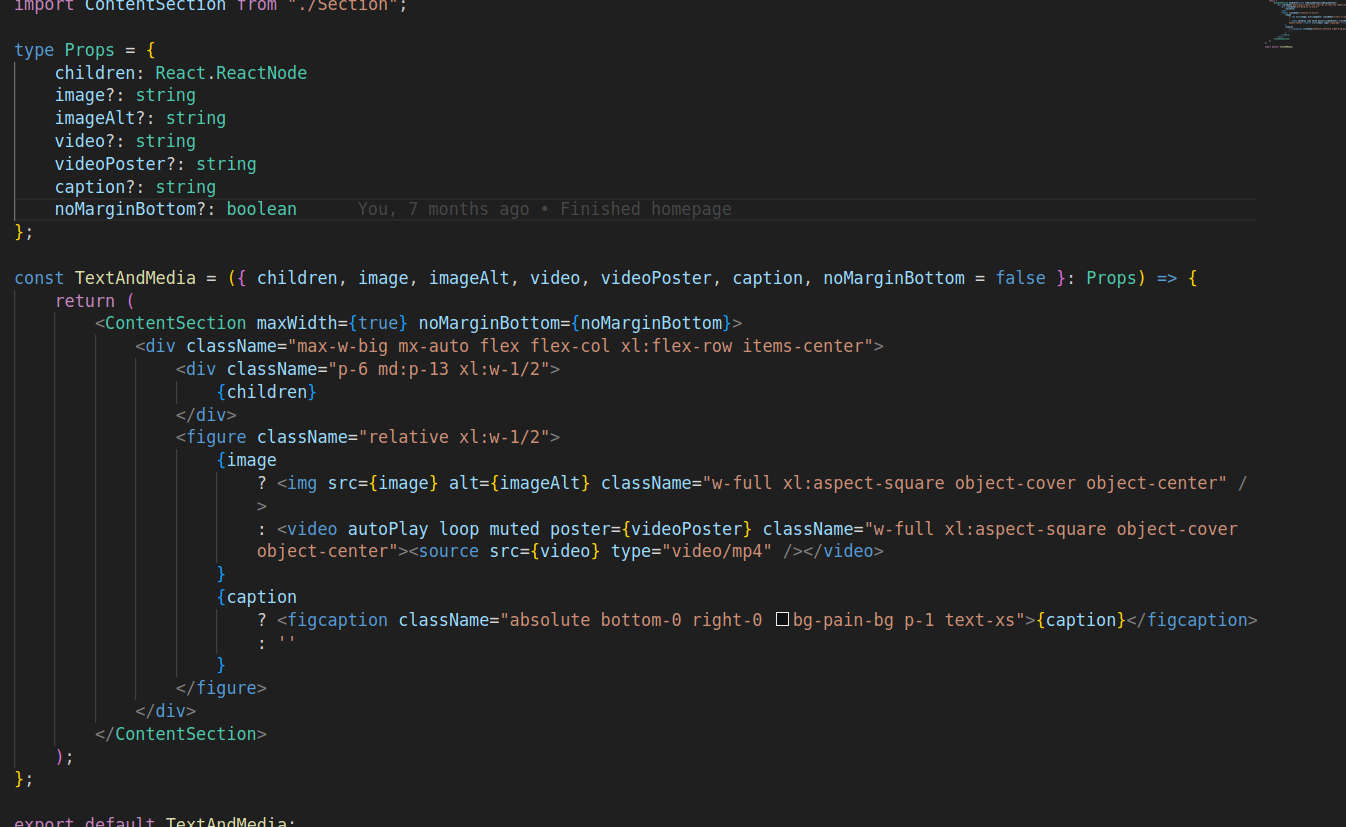Click the boolean type of noMarginBottom
The width and height of the screenshot is (1346, 827).
click(x=261, y=209)
